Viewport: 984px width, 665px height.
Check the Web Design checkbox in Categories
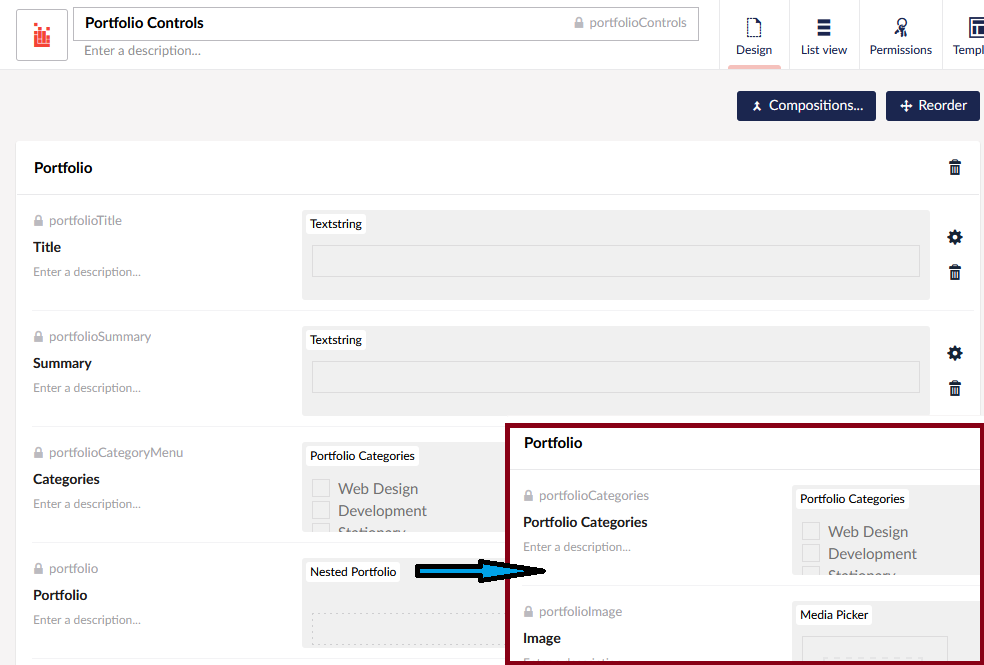click(321, 488)
